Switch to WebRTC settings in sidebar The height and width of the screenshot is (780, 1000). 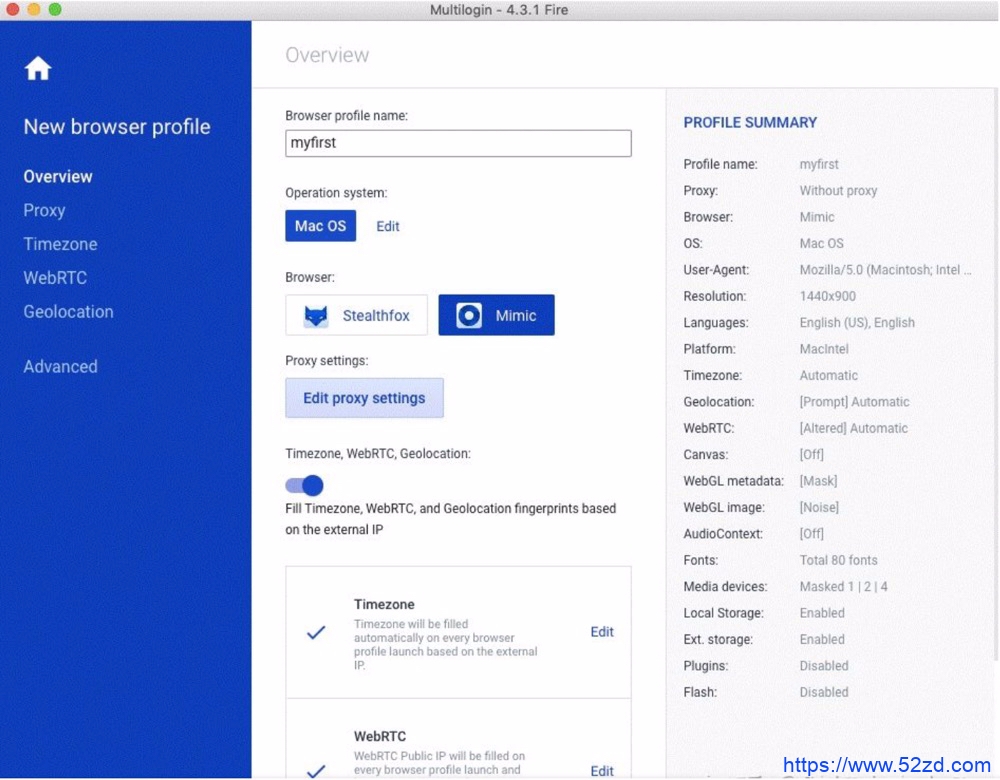tap(55, 278)
